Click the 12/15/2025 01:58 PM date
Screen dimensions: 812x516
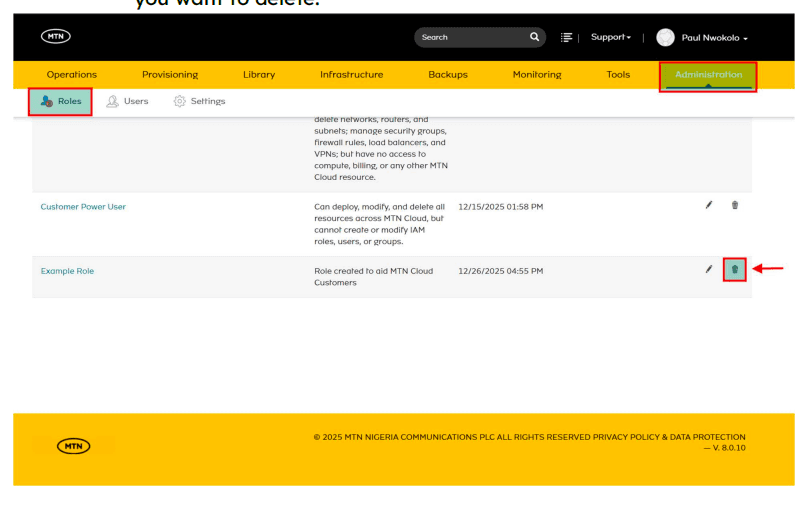[500, 207]
